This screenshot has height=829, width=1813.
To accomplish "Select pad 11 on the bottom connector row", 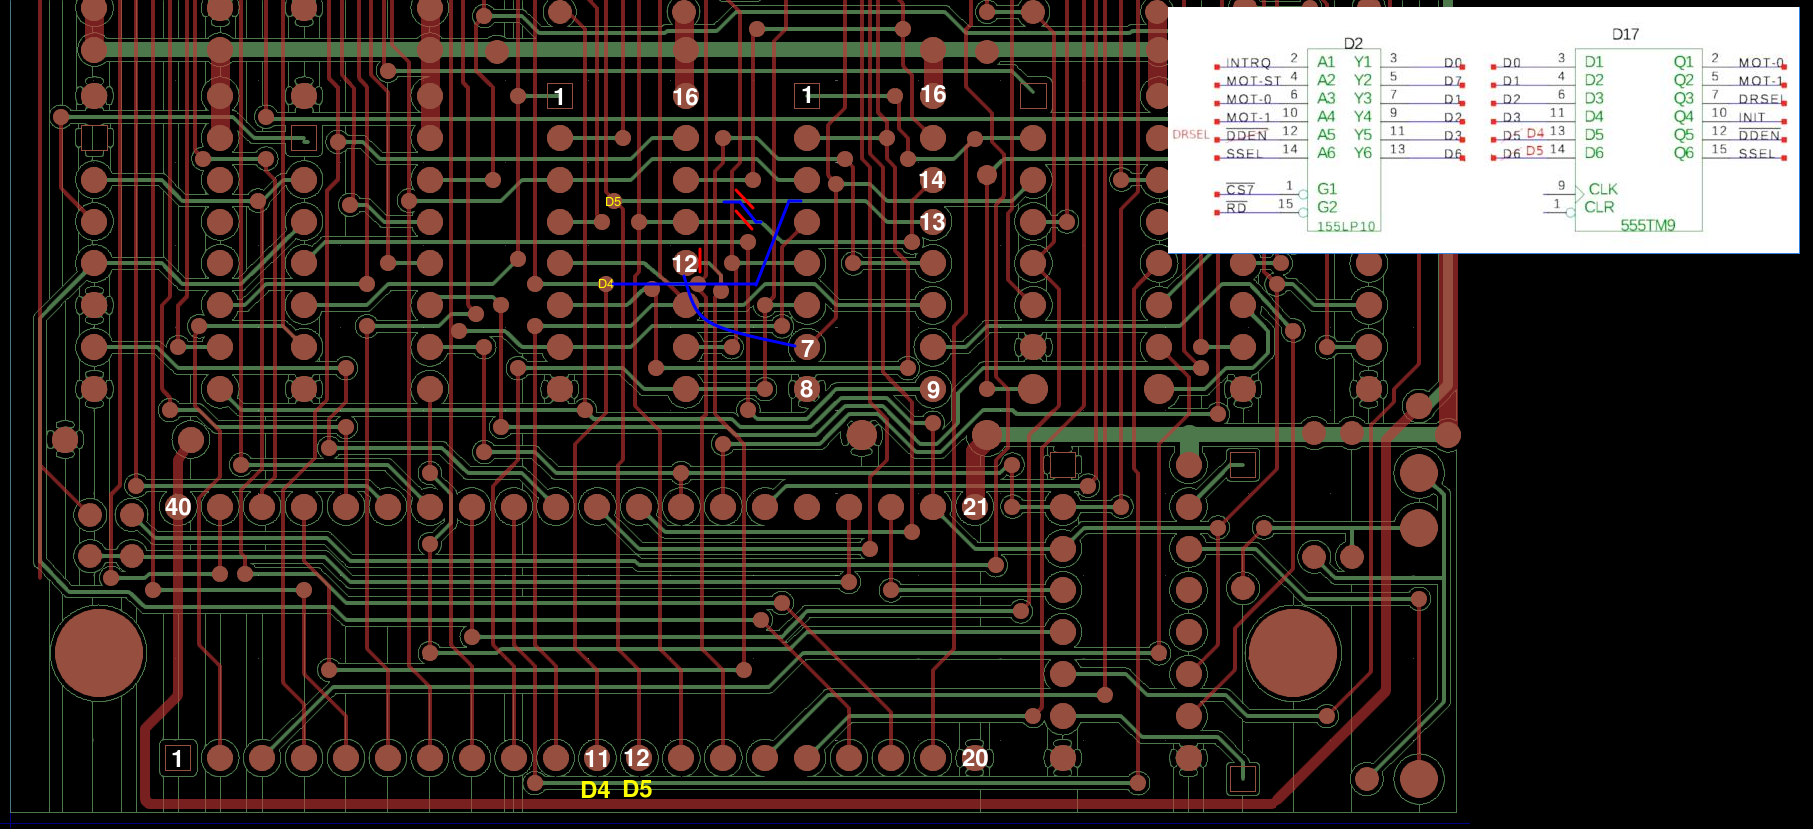I will pos(596,759).
